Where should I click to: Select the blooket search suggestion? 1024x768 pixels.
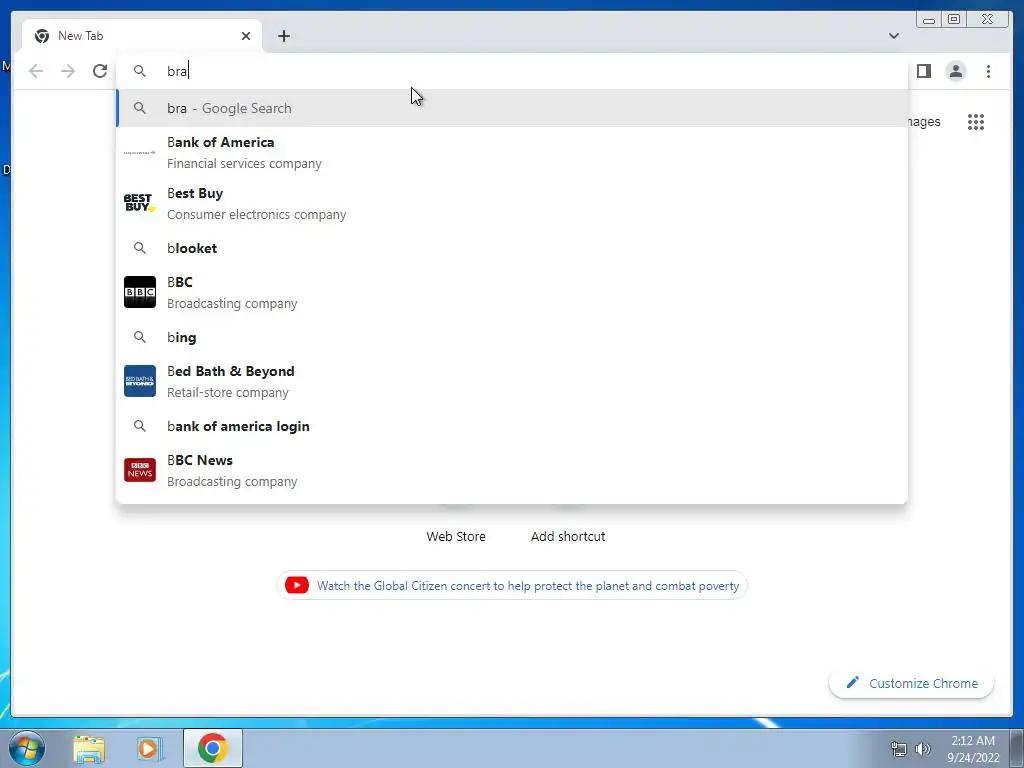512,248
